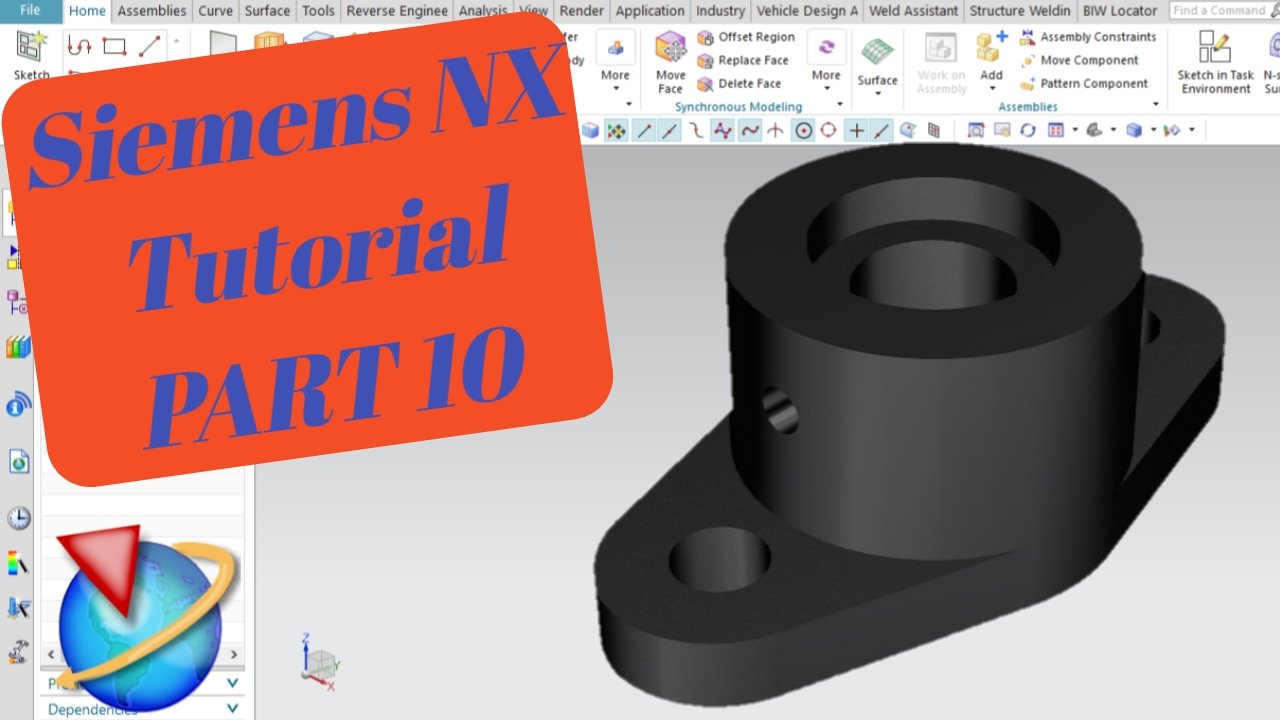1280x720 pixels.
Task: Click the Offset Region command
Action: coord(746,37)
